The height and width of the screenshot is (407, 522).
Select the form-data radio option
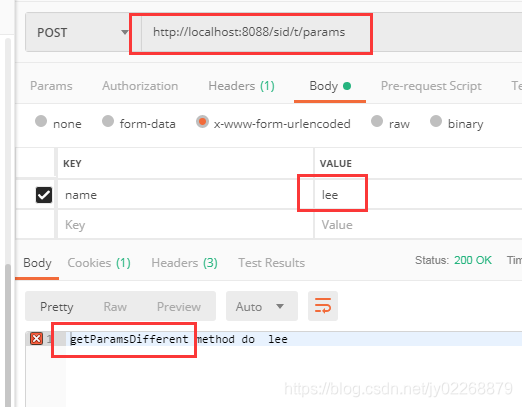point(108,121)
